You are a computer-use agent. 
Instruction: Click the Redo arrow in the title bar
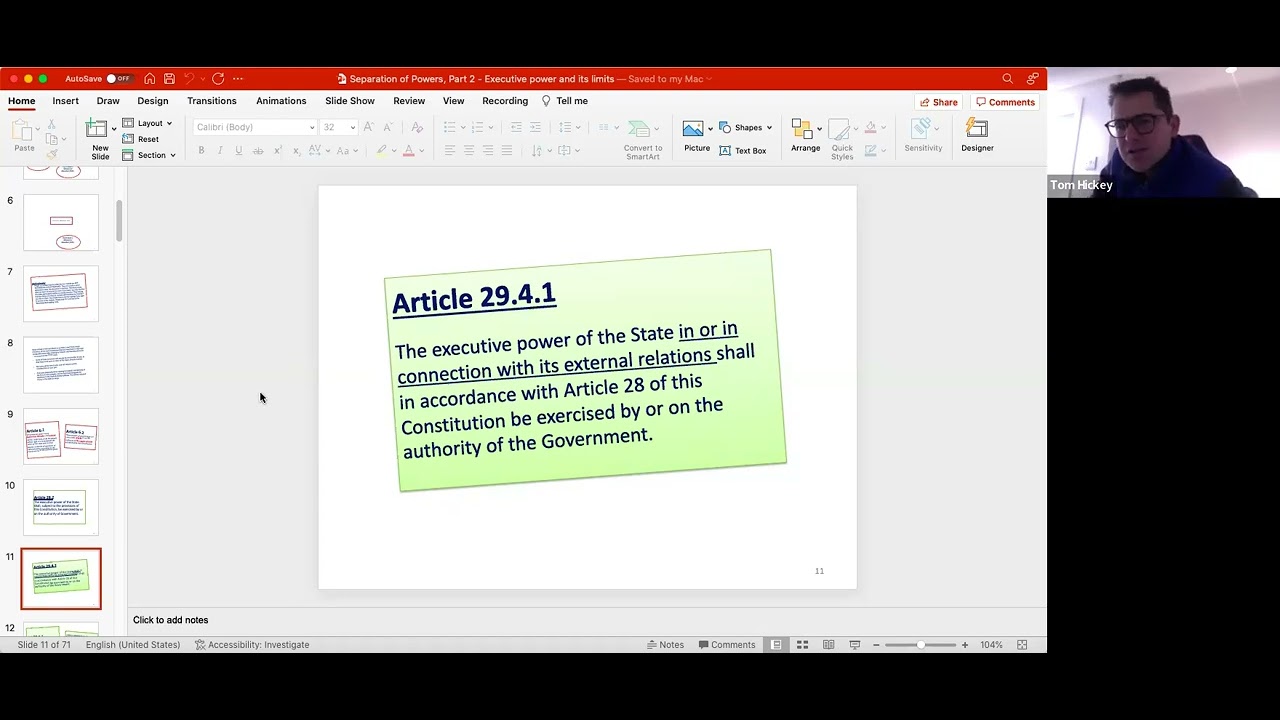(x=218, y=79)
